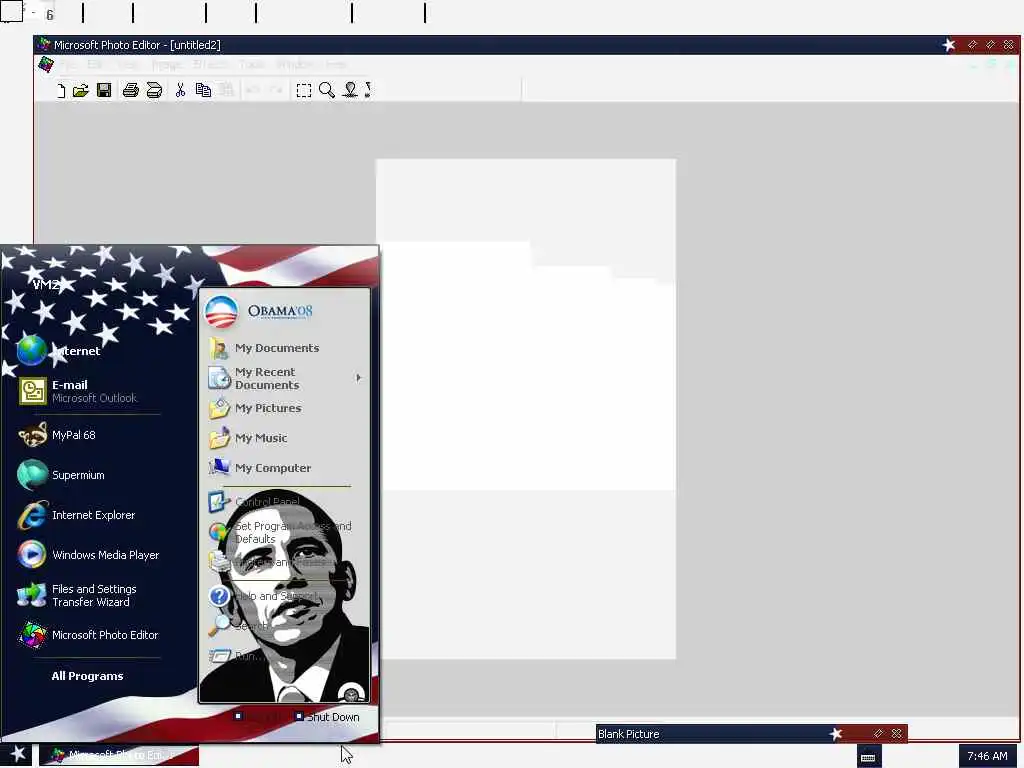Restore the Blank Picture window

[878, 733]
